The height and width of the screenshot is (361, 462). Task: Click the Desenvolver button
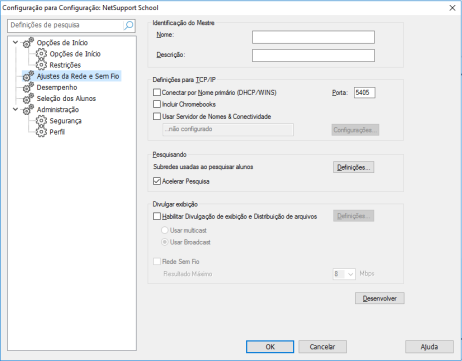380,298
